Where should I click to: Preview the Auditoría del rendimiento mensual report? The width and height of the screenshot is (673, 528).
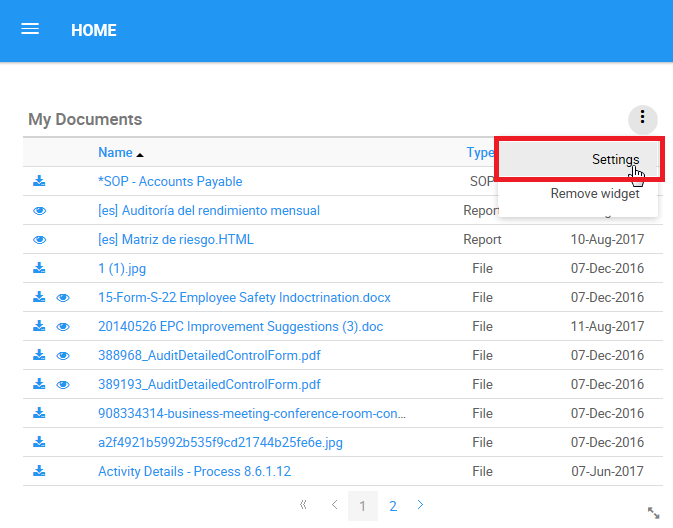[x=40, y=211]
